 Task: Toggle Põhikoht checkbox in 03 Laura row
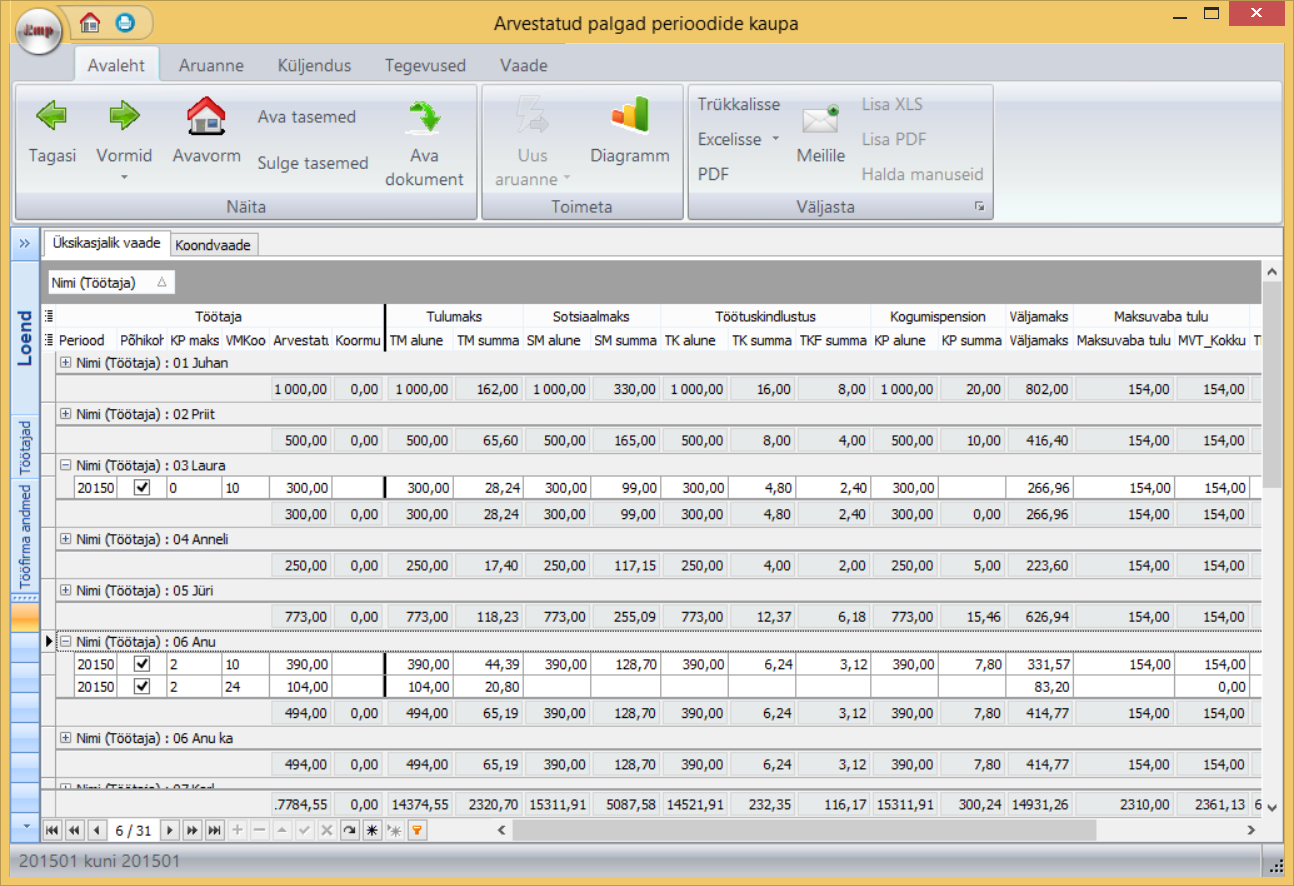tap(142, 488)
